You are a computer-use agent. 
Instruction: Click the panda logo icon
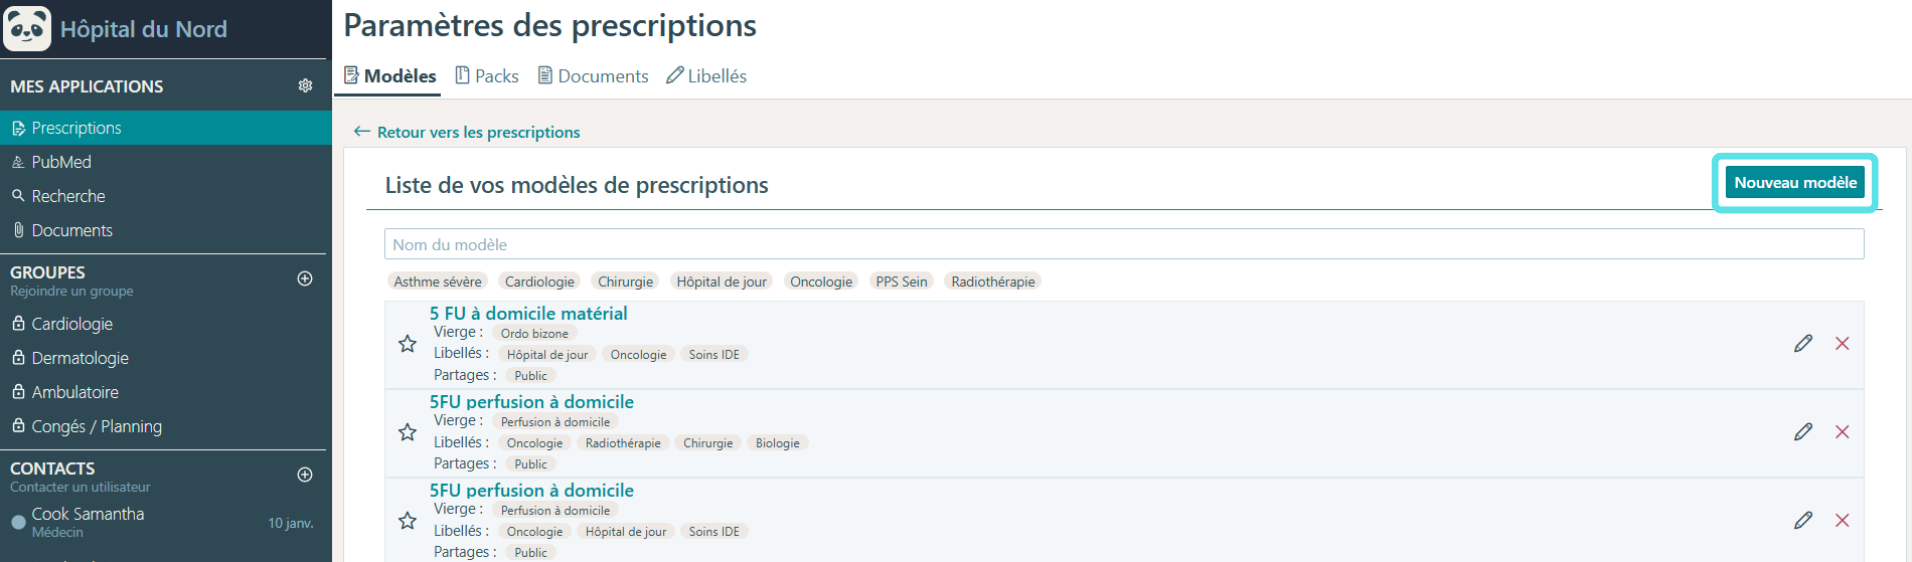(27, 28)
